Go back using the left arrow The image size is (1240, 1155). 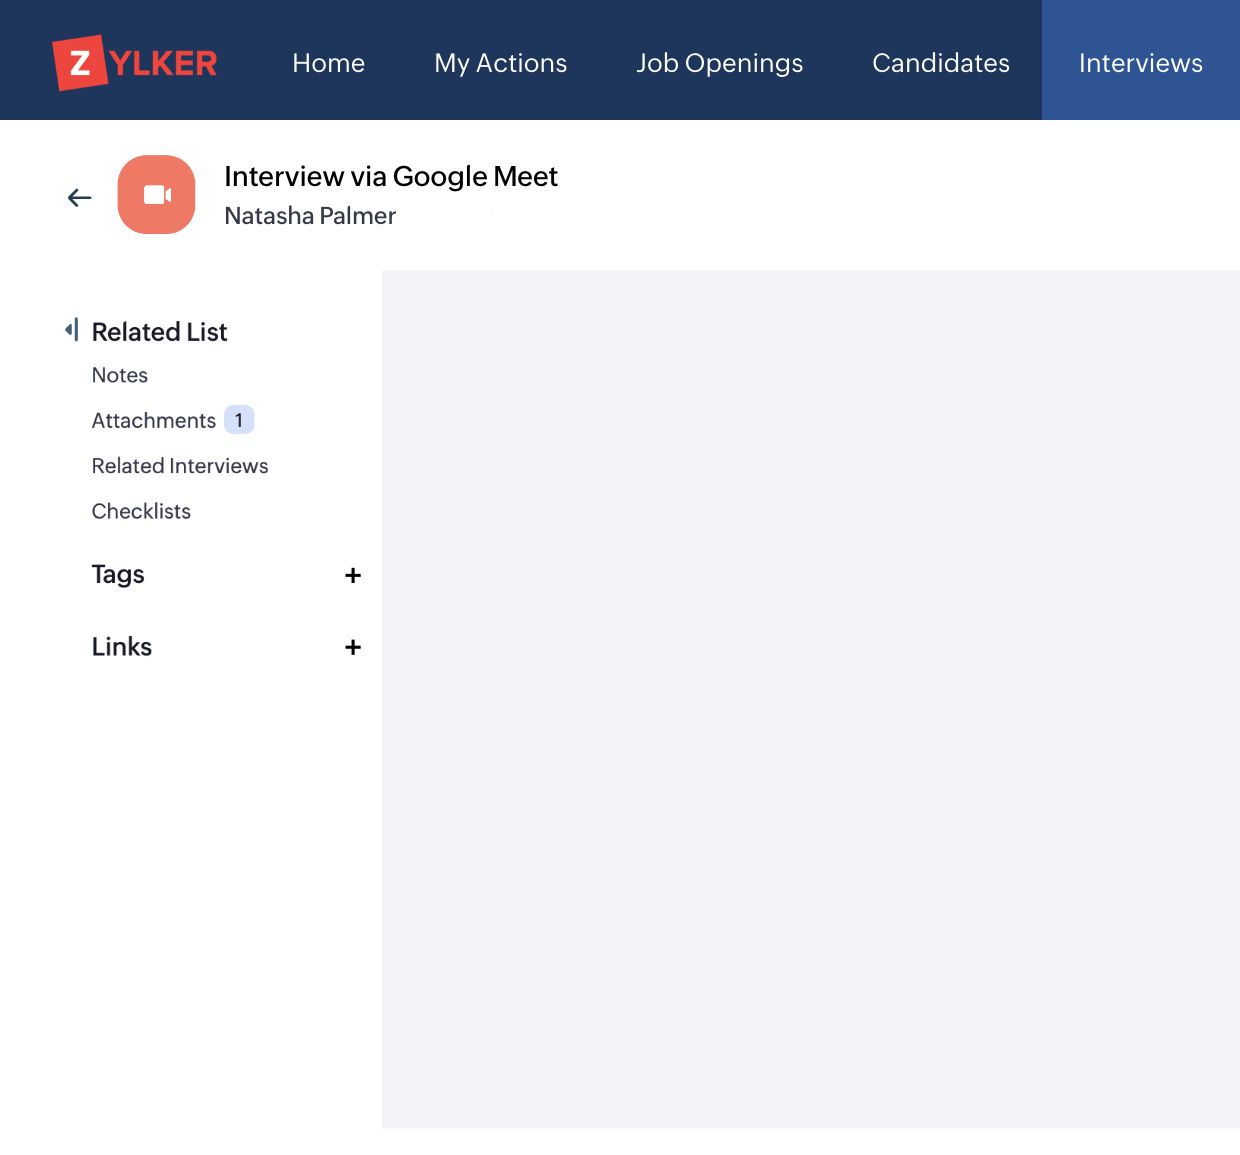[x=80, y=198]
